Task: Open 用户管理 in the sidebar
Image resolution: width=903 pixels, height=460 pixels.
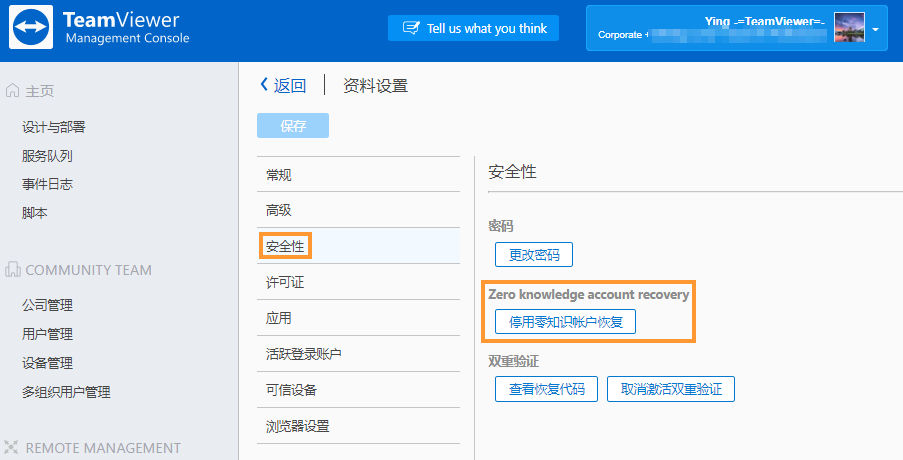Action: point(47,334)
